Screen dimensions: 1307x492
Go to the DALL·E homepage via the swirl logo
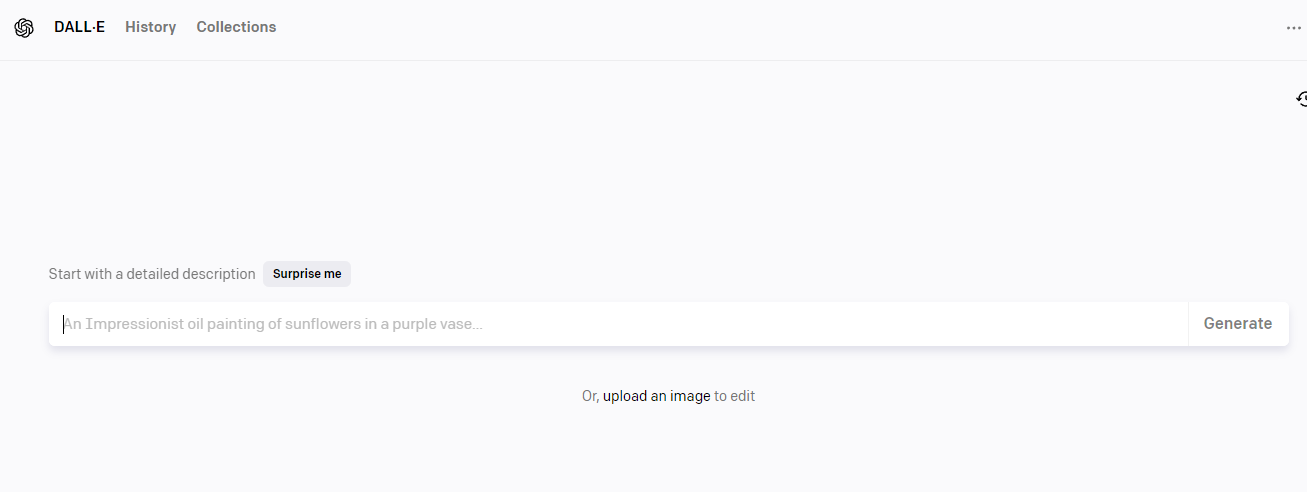(24, 28)
